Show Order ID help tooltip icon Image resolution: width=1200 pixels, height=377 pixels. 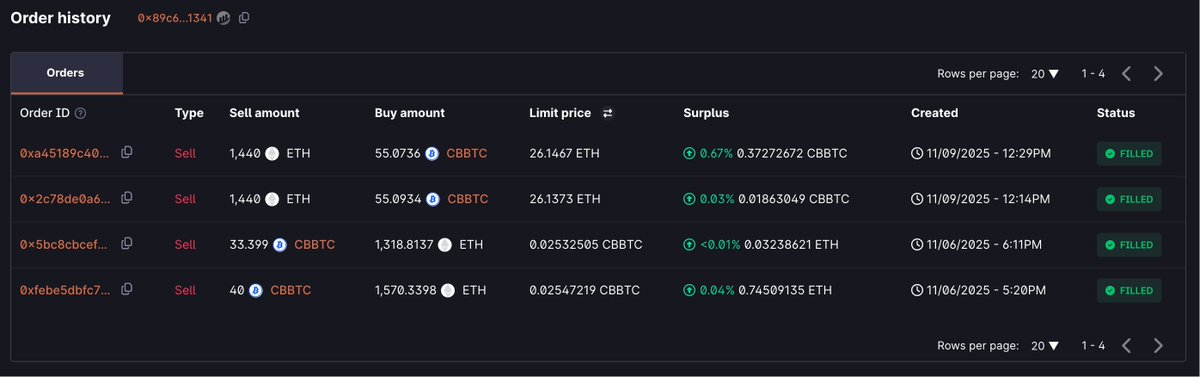tap(80, 114)
